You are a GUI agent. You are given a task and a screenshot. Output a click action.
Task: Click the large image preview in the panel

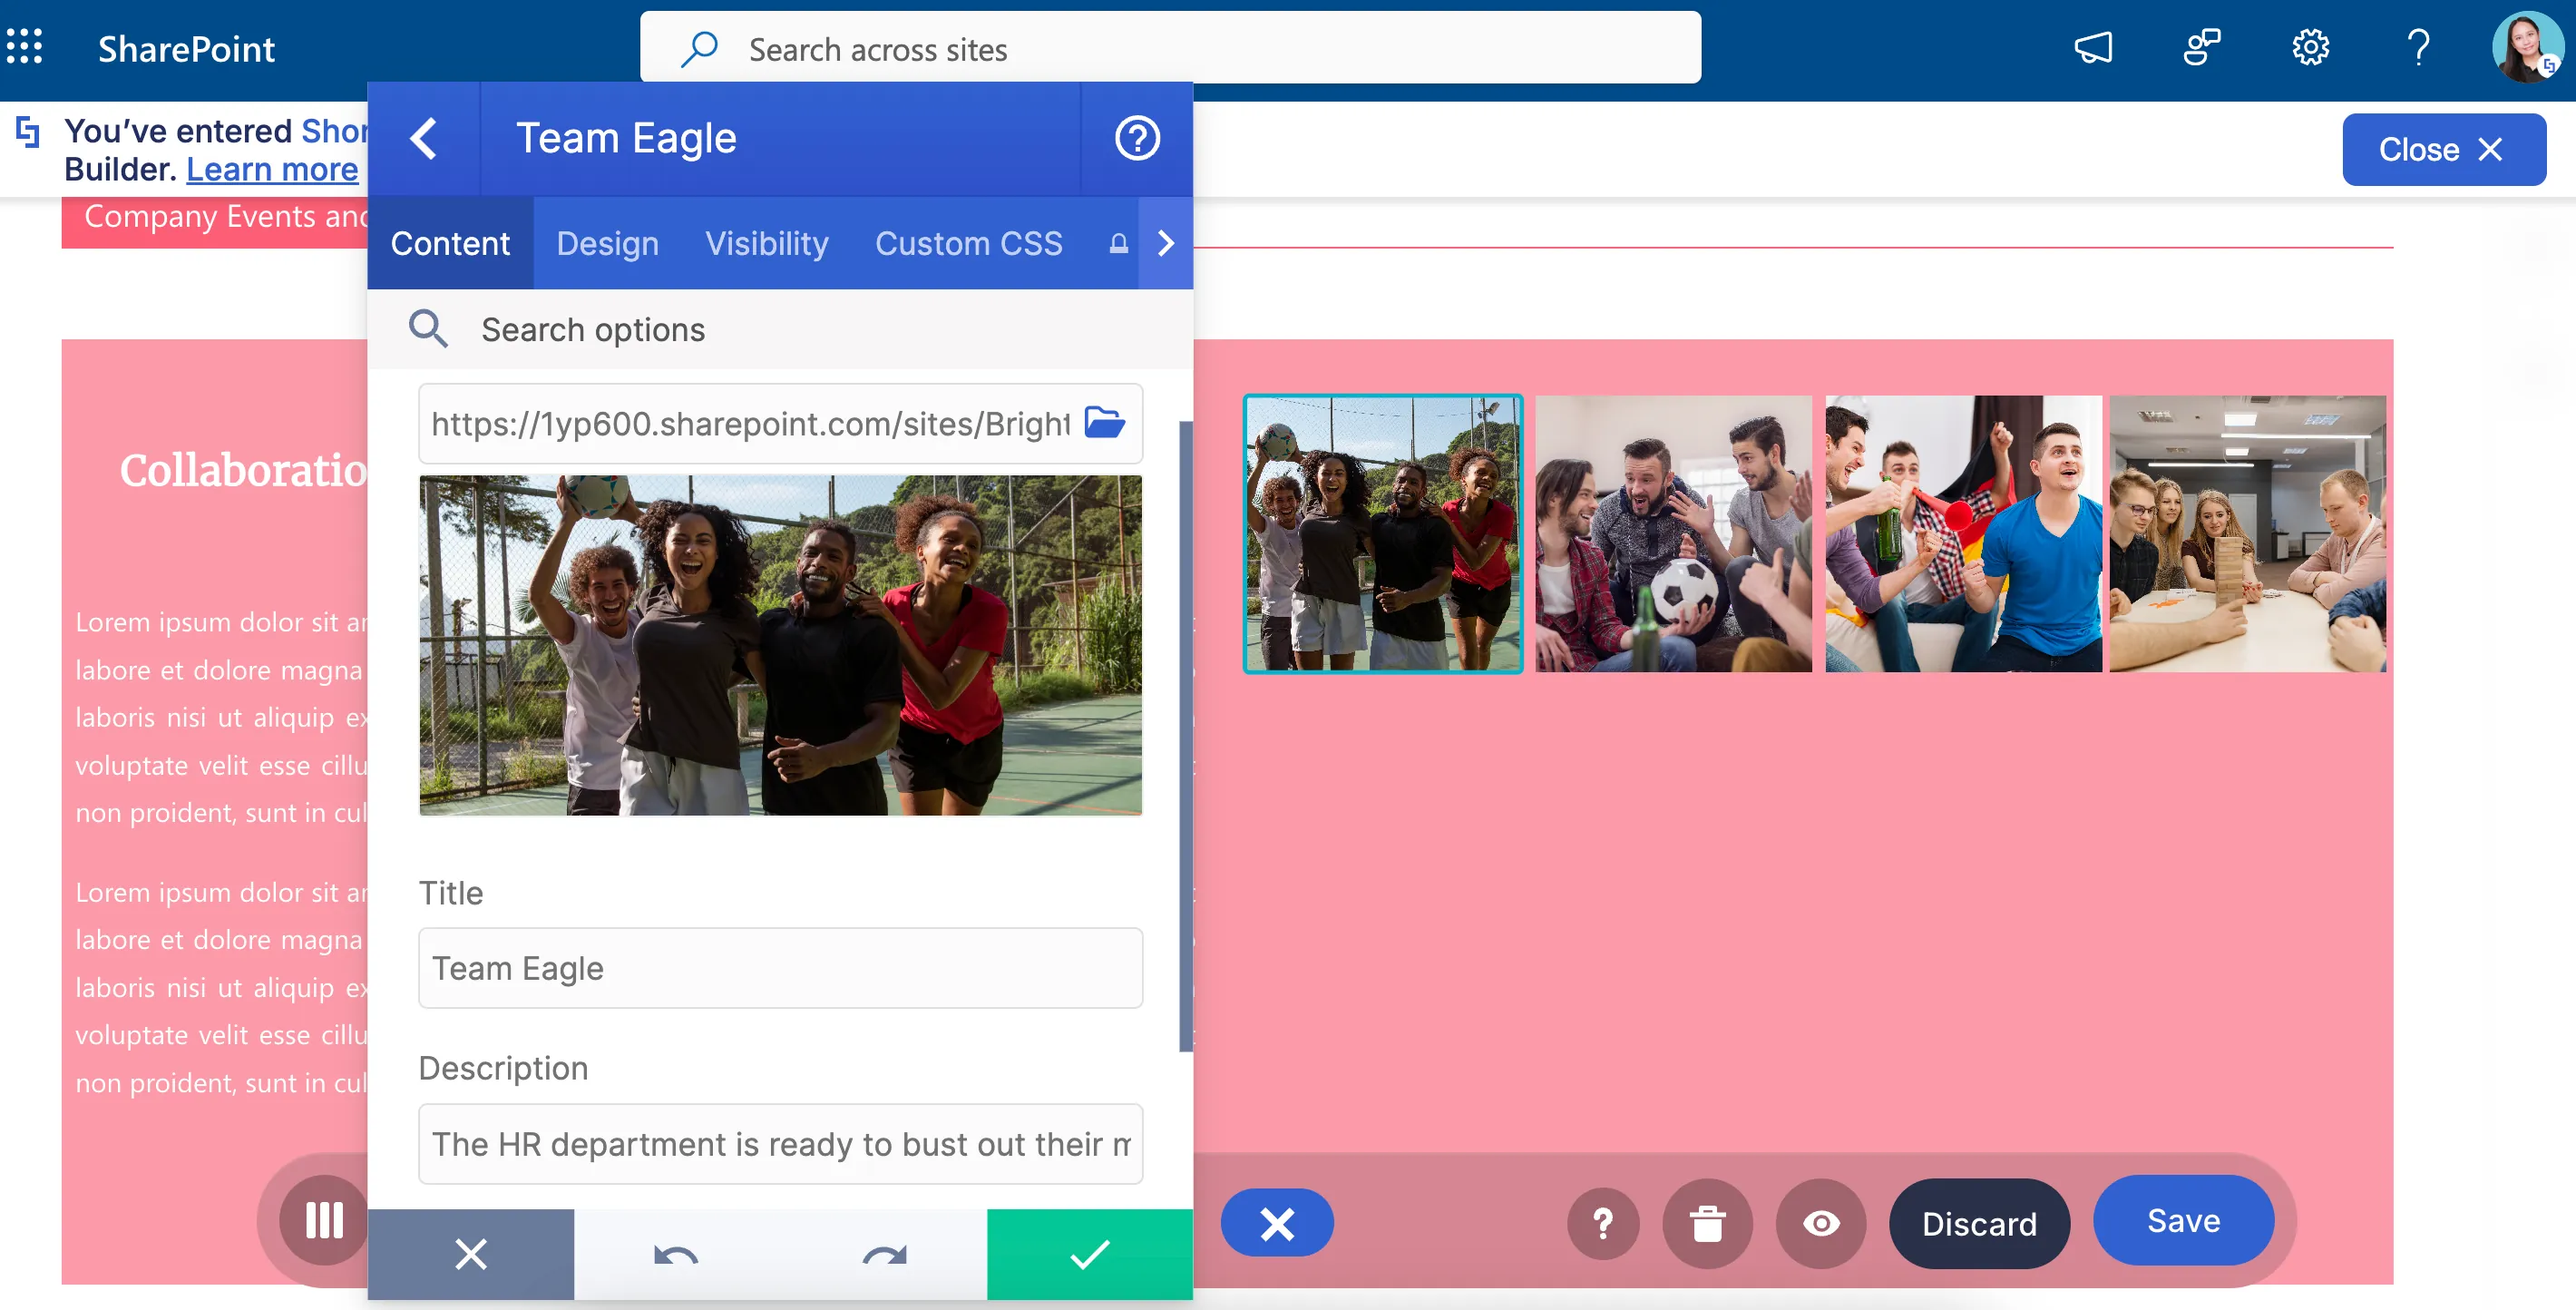(x=780, y=645)
